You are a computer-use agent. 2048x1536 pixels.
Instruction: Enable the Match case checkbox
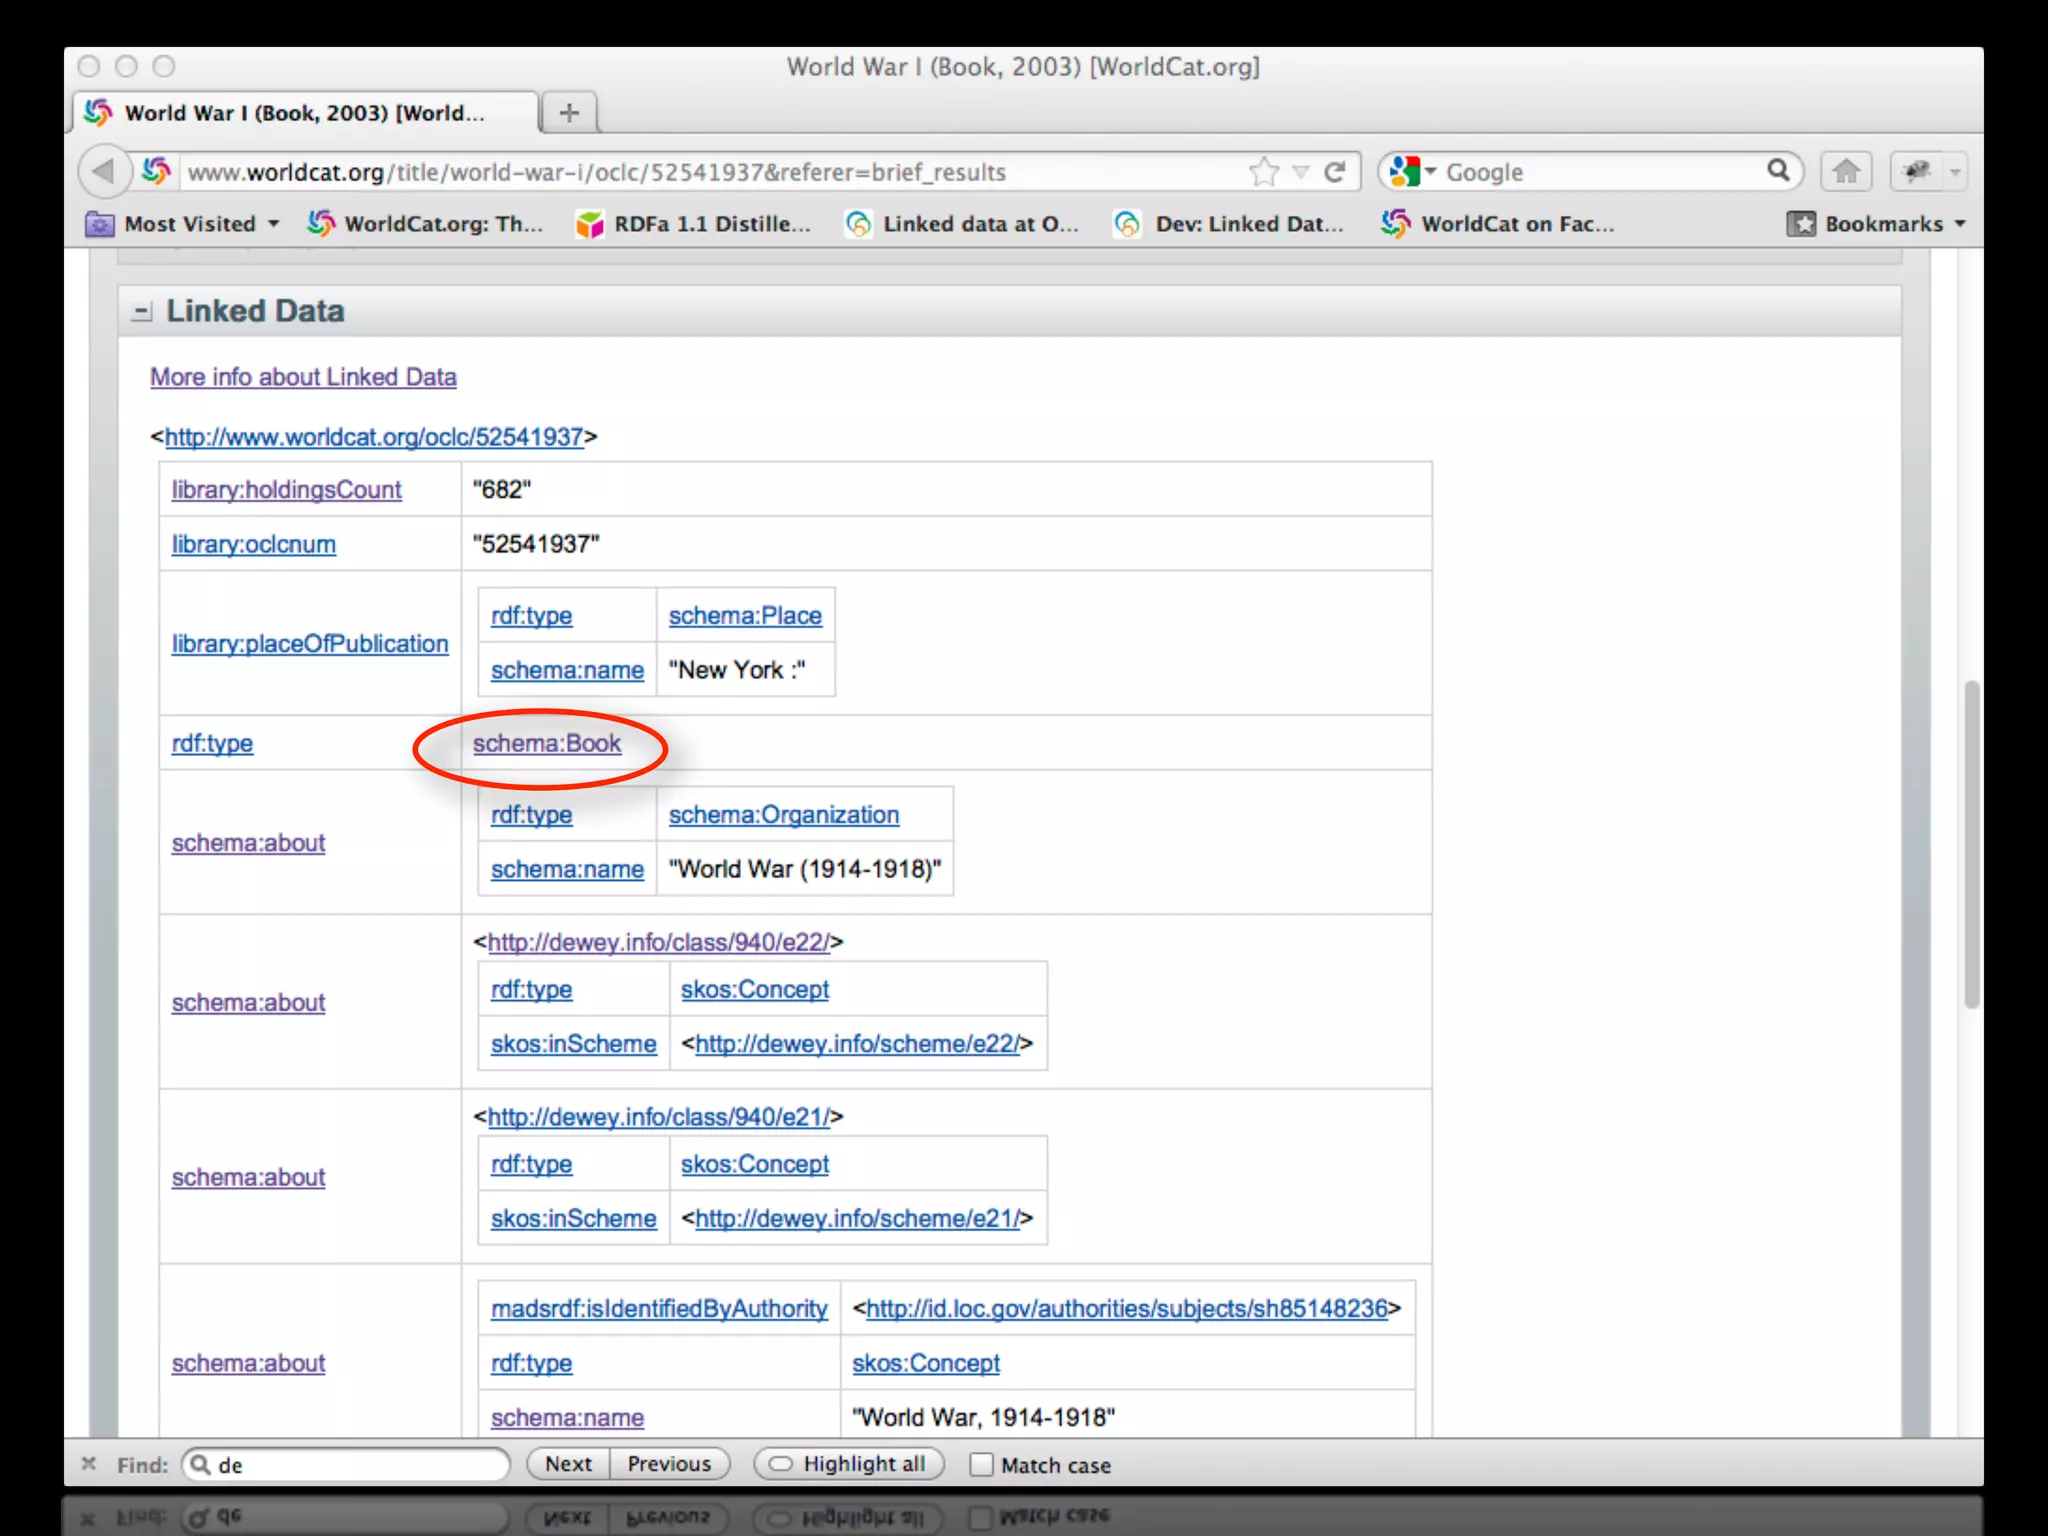[x=982, y=1465]
